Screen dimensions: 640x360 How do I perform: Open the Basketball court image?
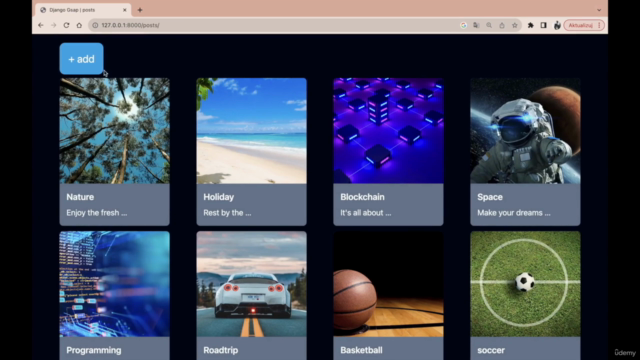[388, 284]
